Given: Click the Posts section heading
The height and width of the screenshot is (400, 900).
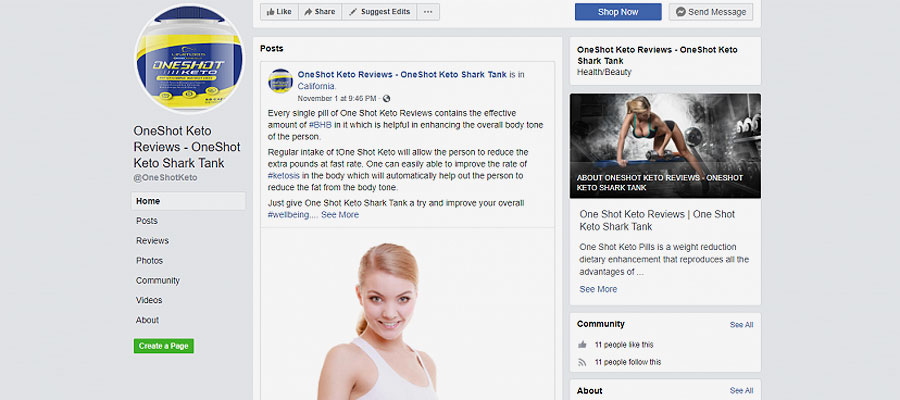Looking at the screenshot, I should click(271, 49).
